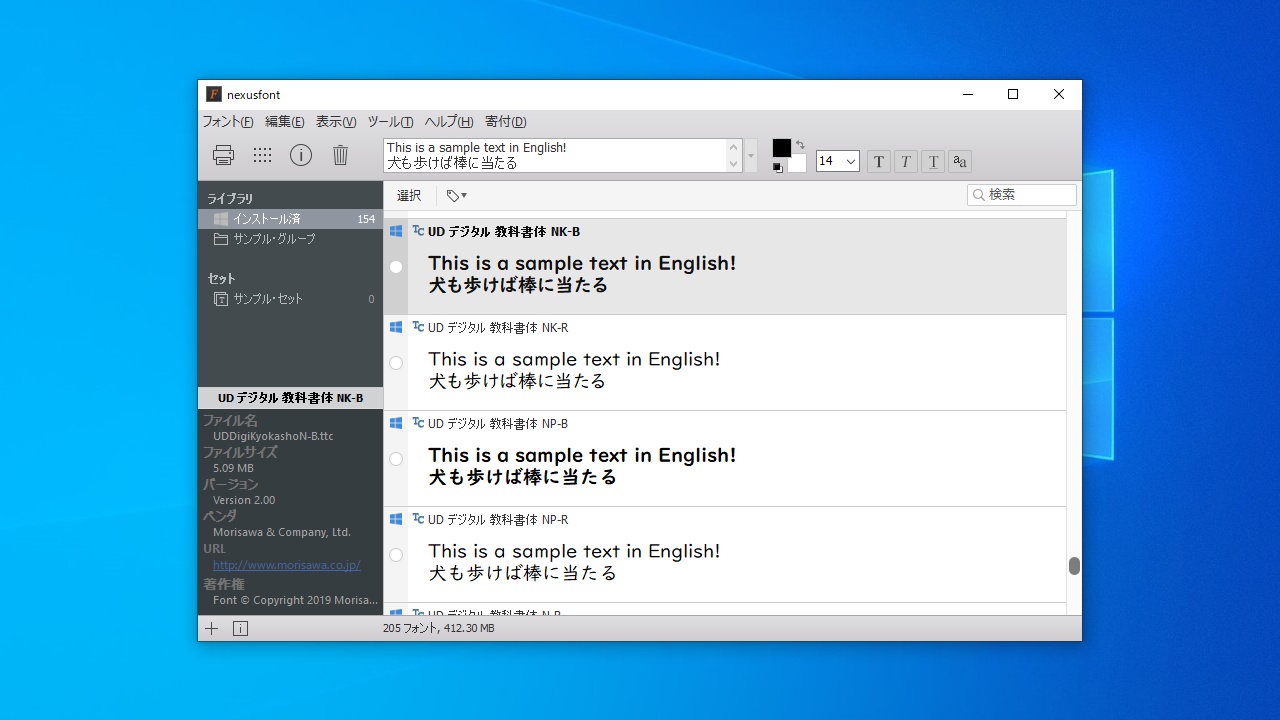Open the character map grid icon
The height and width of the screenshot is (720, 1280).
pos(262,155)
